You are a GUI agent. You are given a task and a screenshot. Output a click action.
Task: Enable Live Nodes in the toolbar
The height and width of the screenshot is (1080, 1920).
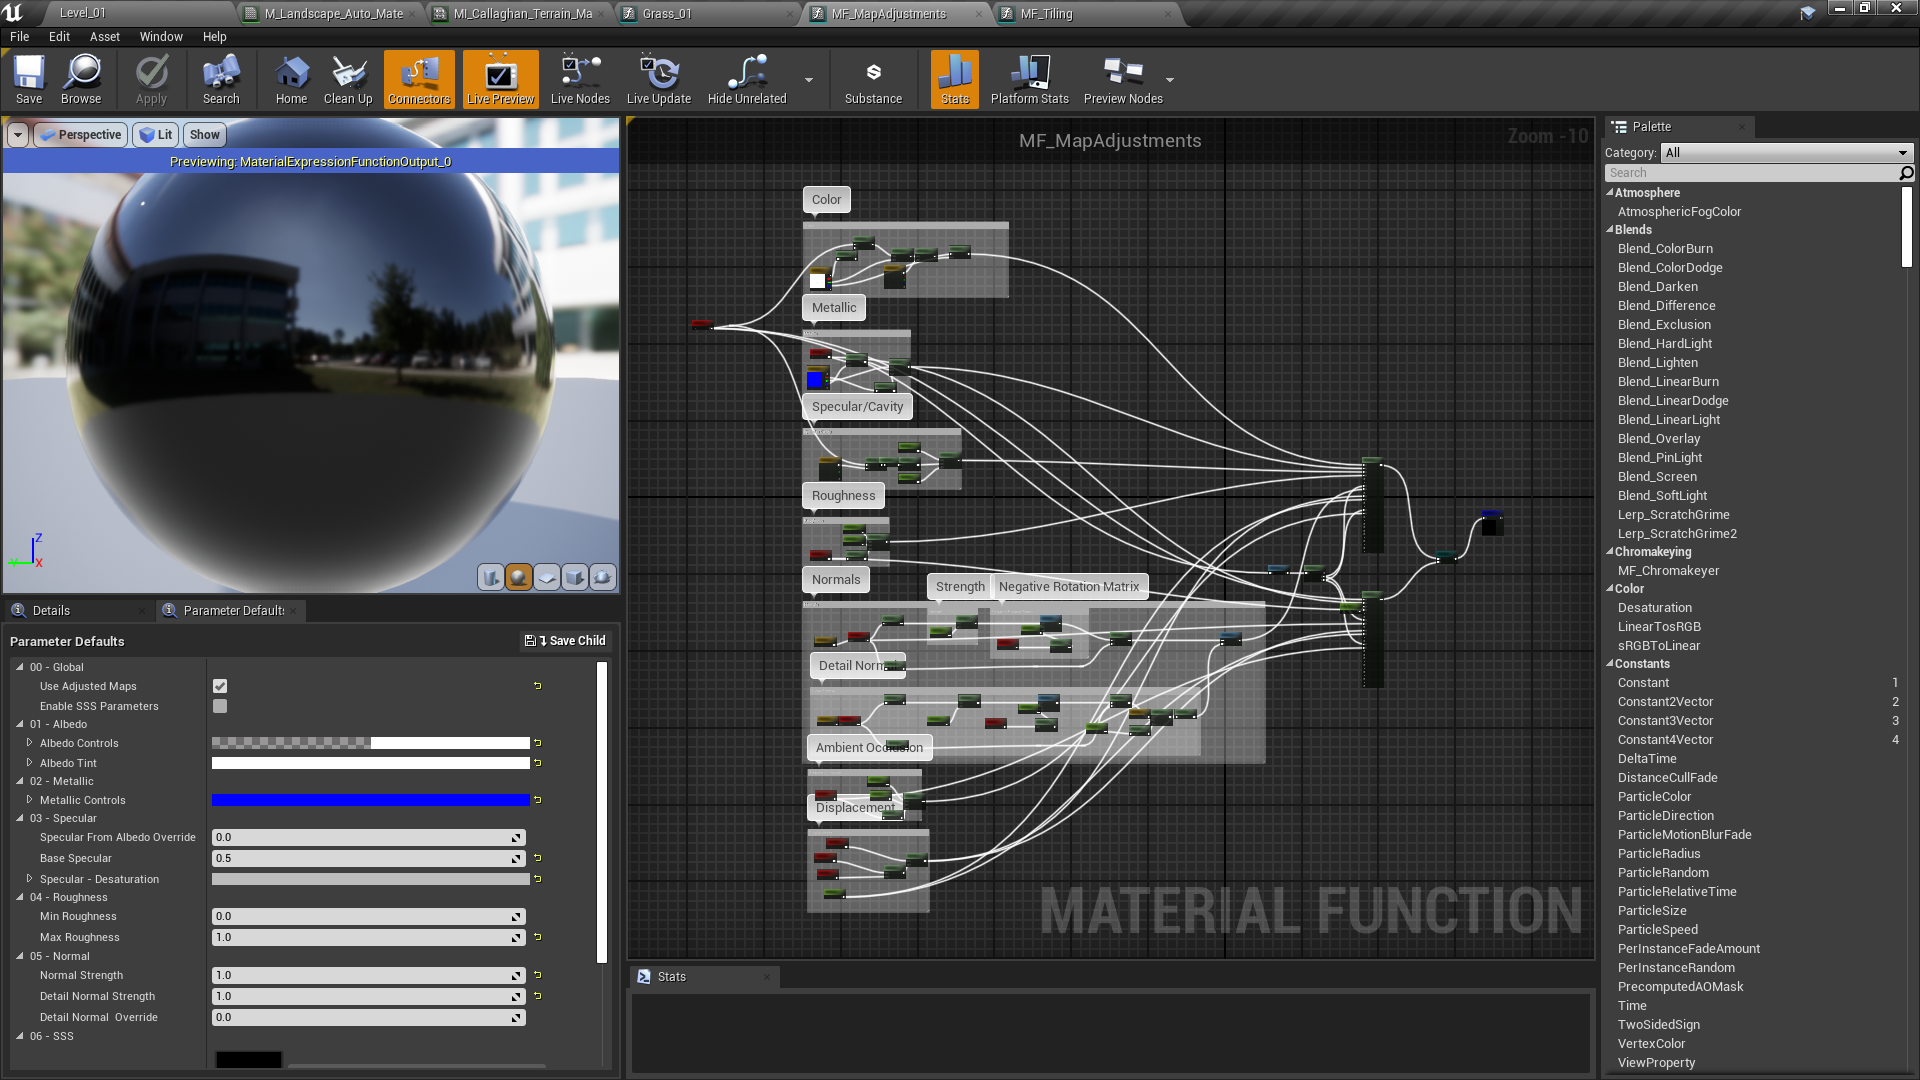(x=580, y=79)
